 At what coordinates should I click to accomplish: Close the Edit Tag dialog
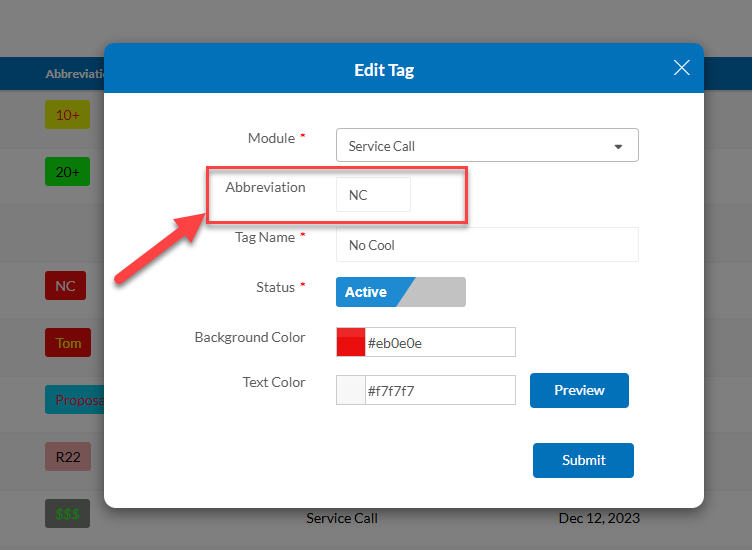[682, 68]
